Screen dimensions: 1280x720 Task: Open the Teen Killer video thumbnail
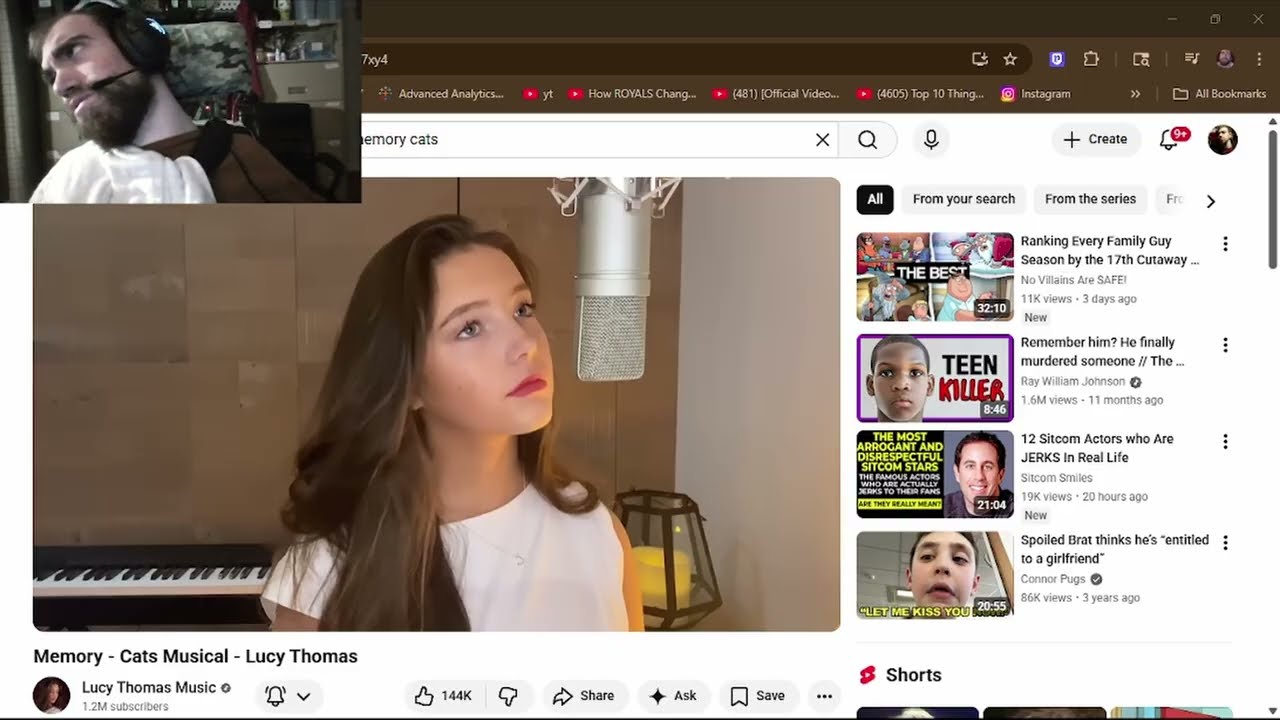pos(935,378)
